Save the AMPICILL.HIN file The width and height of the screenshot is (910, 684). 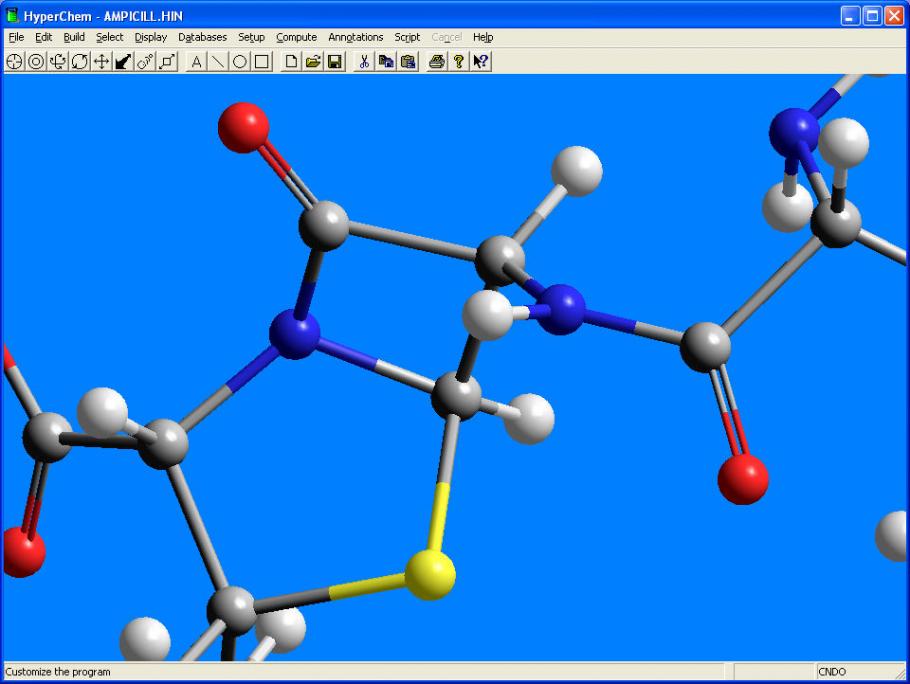coord(335,61)
